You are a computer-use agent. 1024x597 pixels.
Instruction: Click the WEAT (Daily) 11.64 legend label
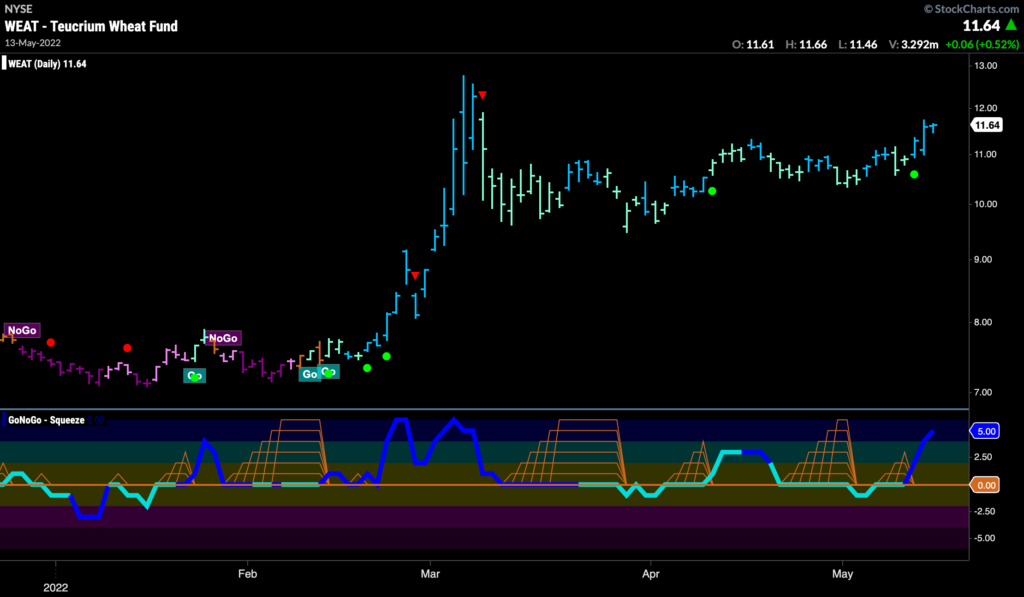(x=47, y=63)
